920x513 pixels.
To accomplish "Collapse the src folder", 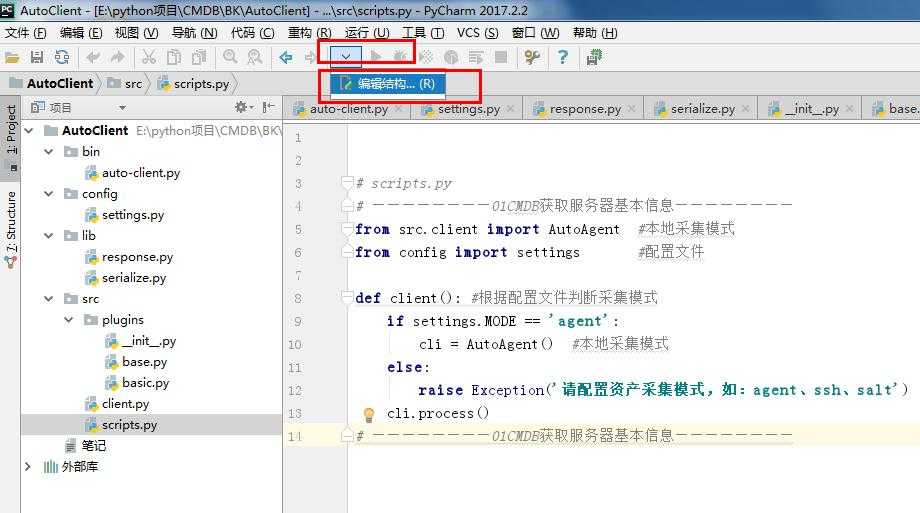I will click(49, 299).
